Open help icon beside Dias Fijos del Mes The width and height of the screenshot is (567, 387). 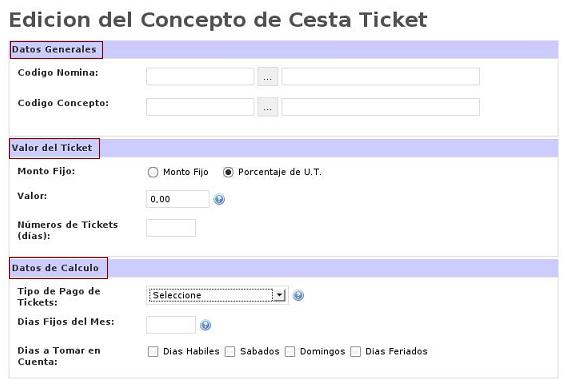point(205,325)
